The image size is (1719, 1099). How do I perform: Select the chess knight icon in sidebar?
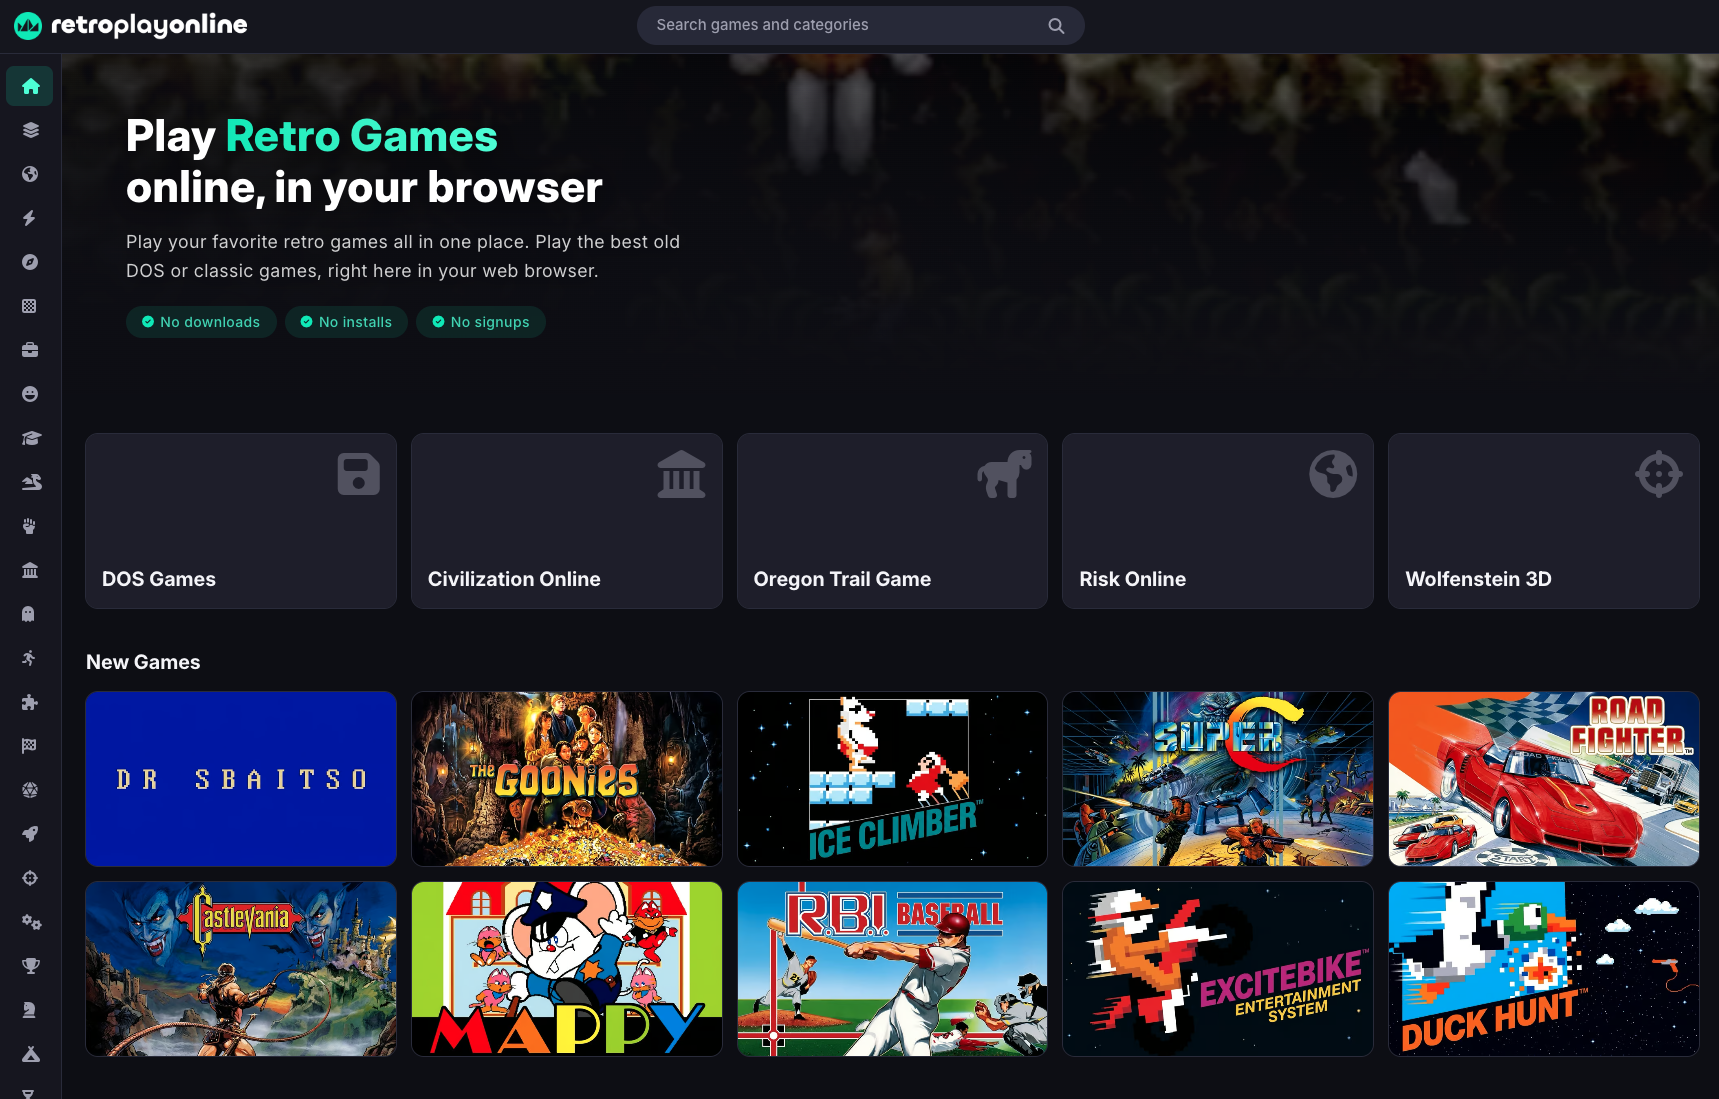pyautogui.click(x=30, y=1010)
